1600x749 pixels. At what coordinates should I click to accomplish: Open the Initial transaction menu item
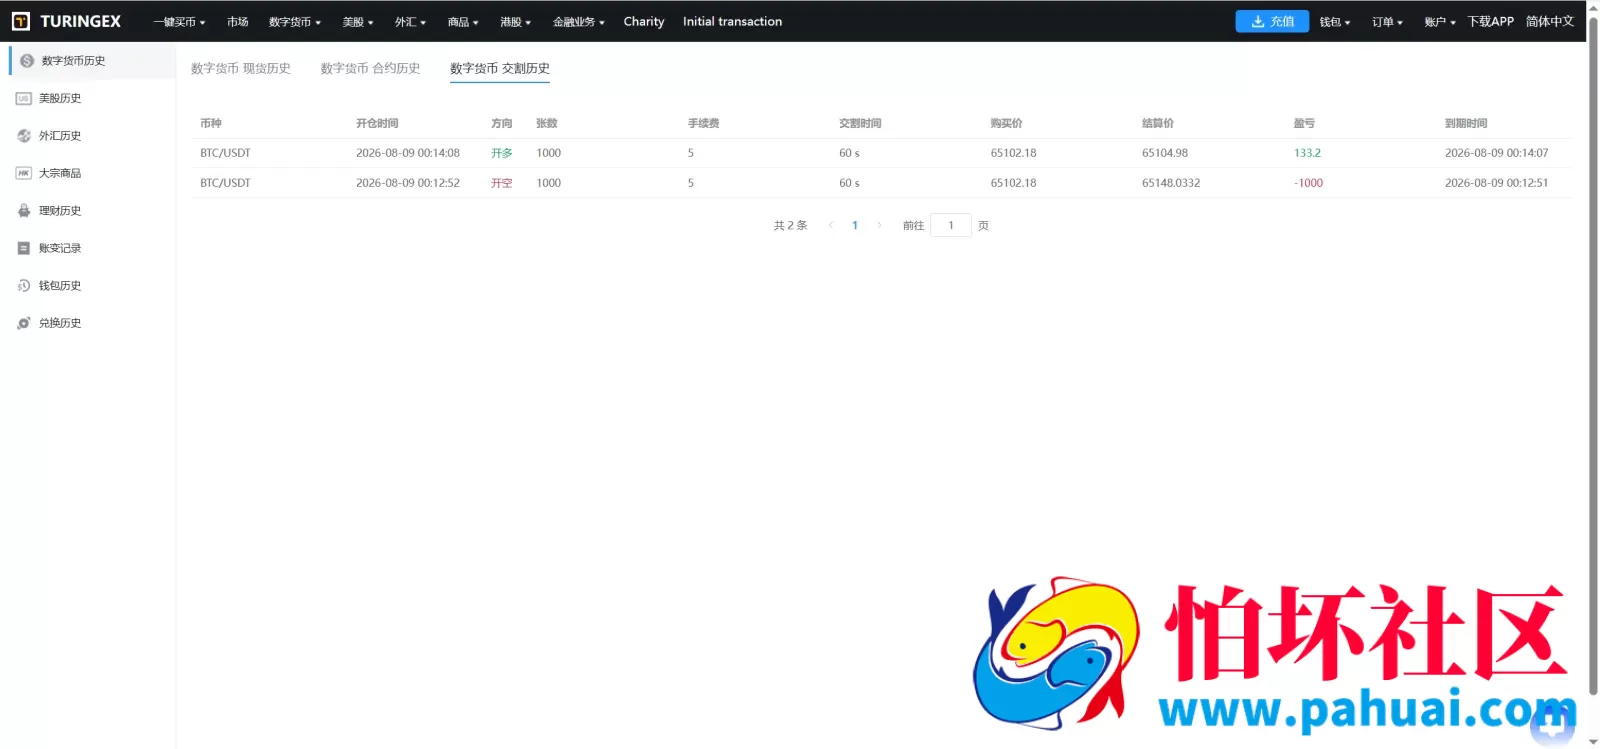click(733, 22)
